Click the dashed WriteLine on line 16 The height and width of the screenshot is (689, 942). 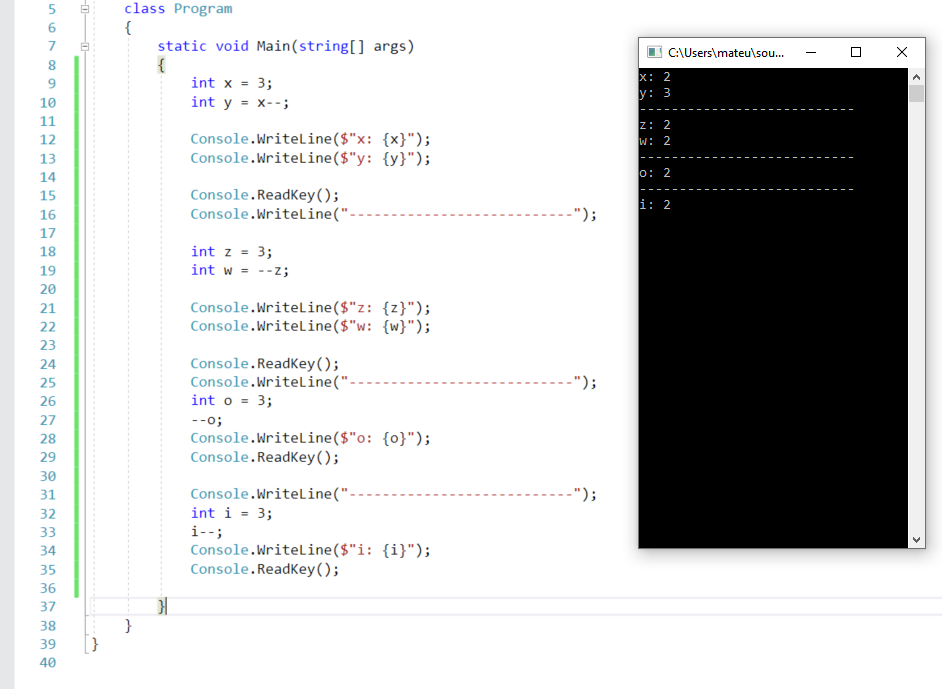pyautogui.click(x=394, y=214)
